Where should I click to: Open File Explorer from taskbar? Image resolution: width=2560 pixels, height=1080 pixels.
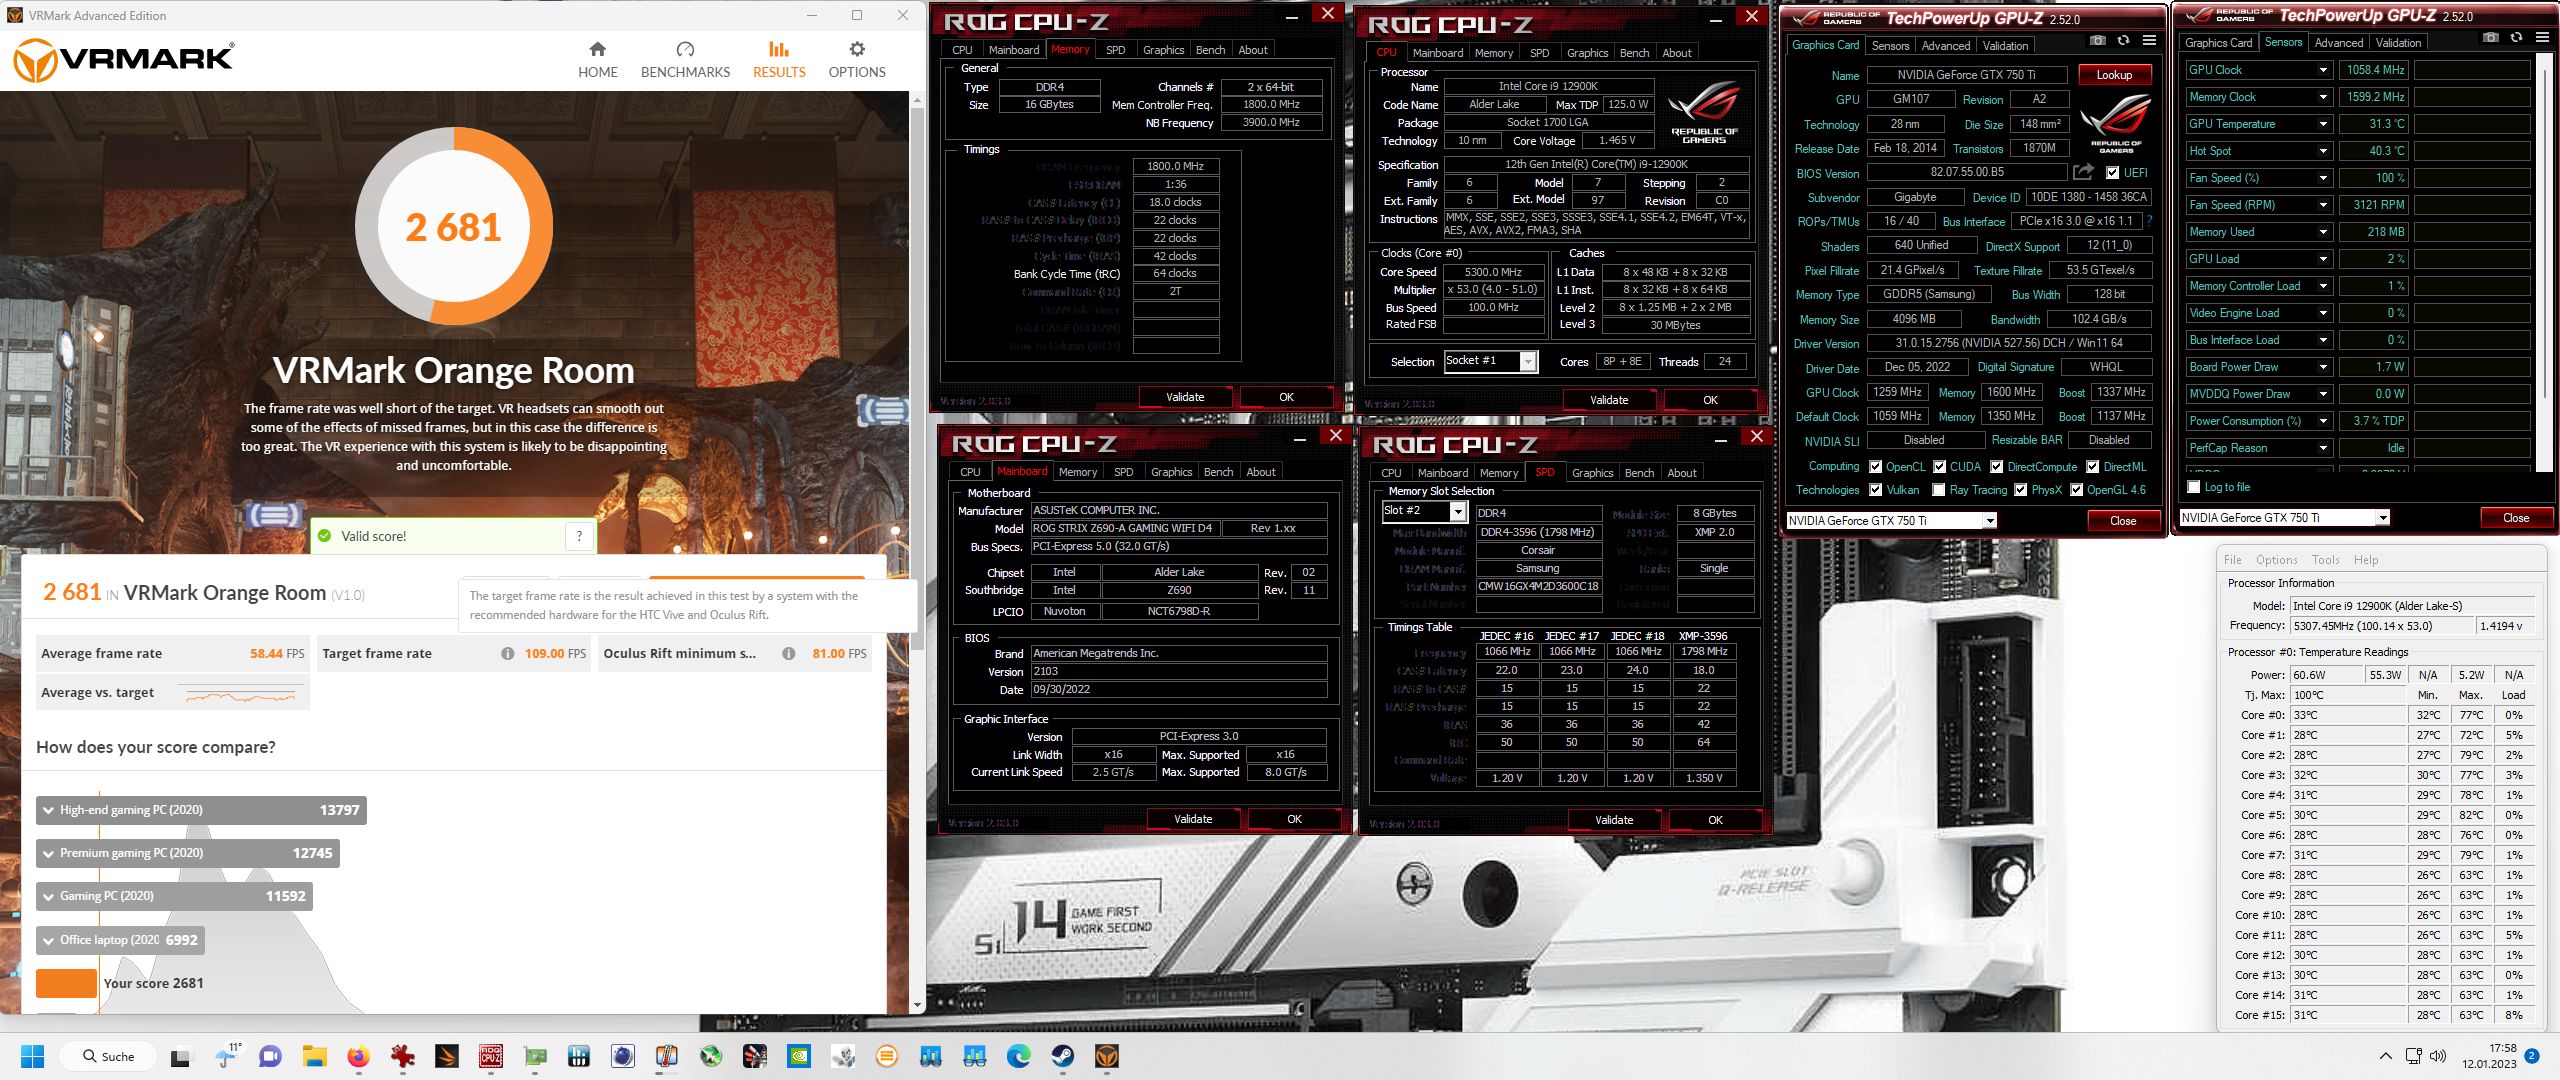click(314, 1056)
